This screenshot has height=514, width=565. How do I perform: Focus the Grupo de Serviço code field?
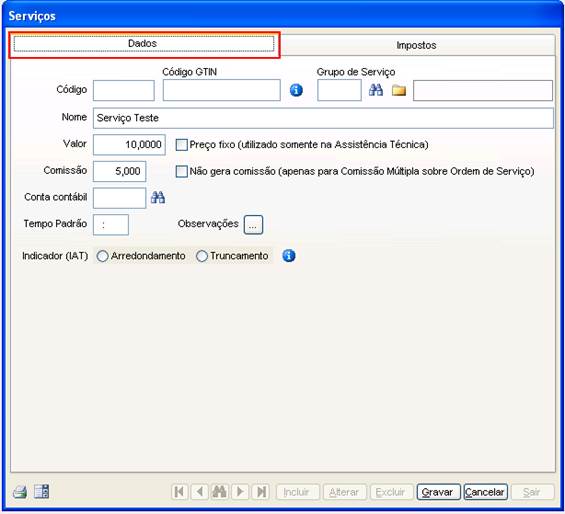[339, 90]
